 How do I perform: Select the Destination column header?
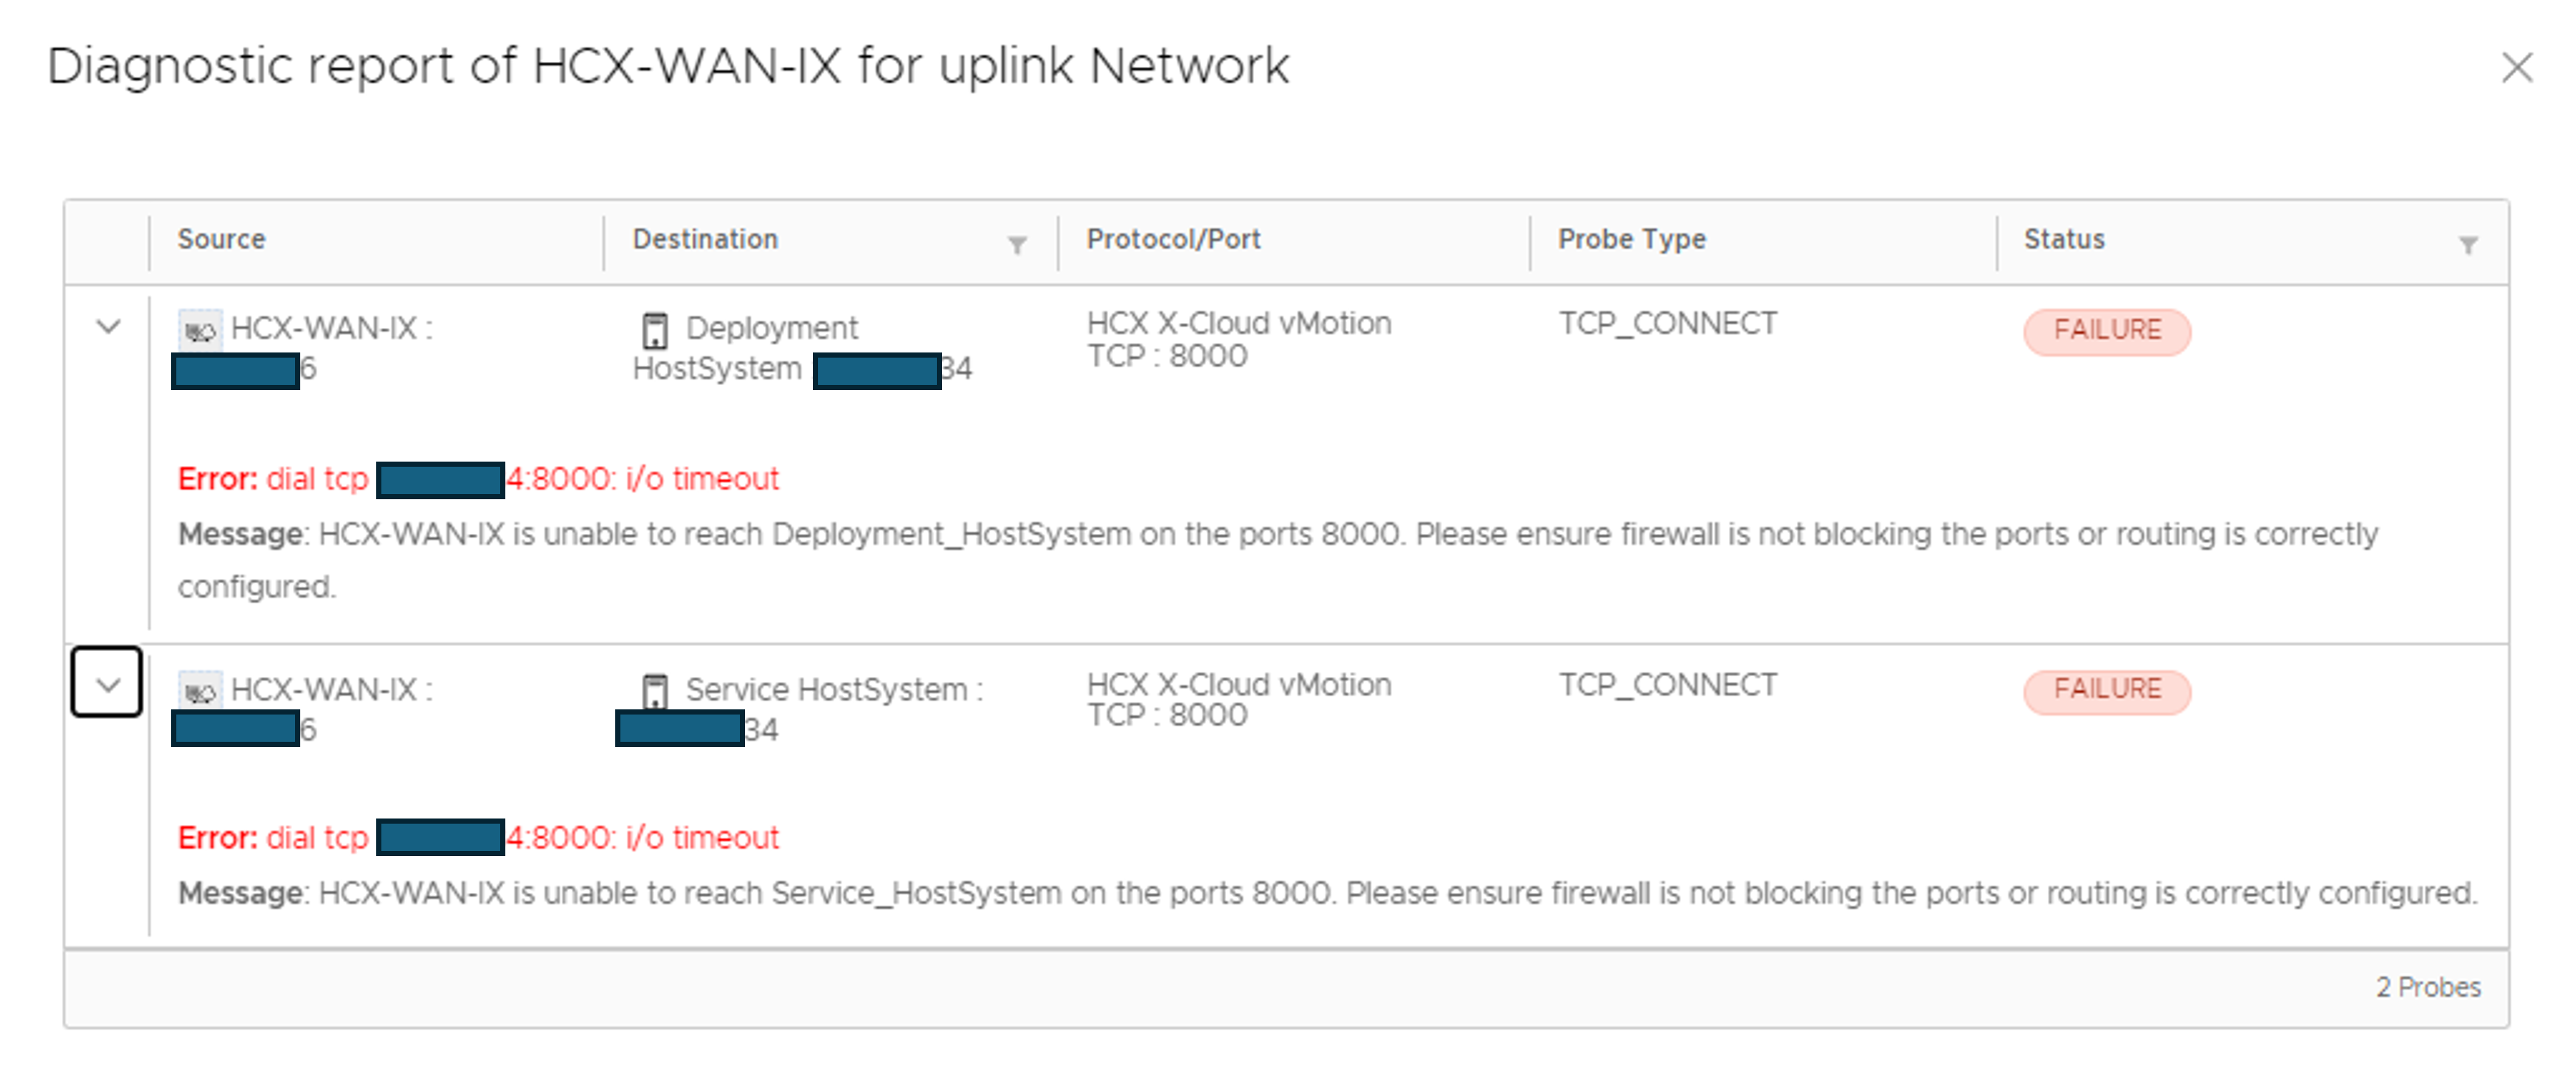pyautogui.click(x=705, y=239)
